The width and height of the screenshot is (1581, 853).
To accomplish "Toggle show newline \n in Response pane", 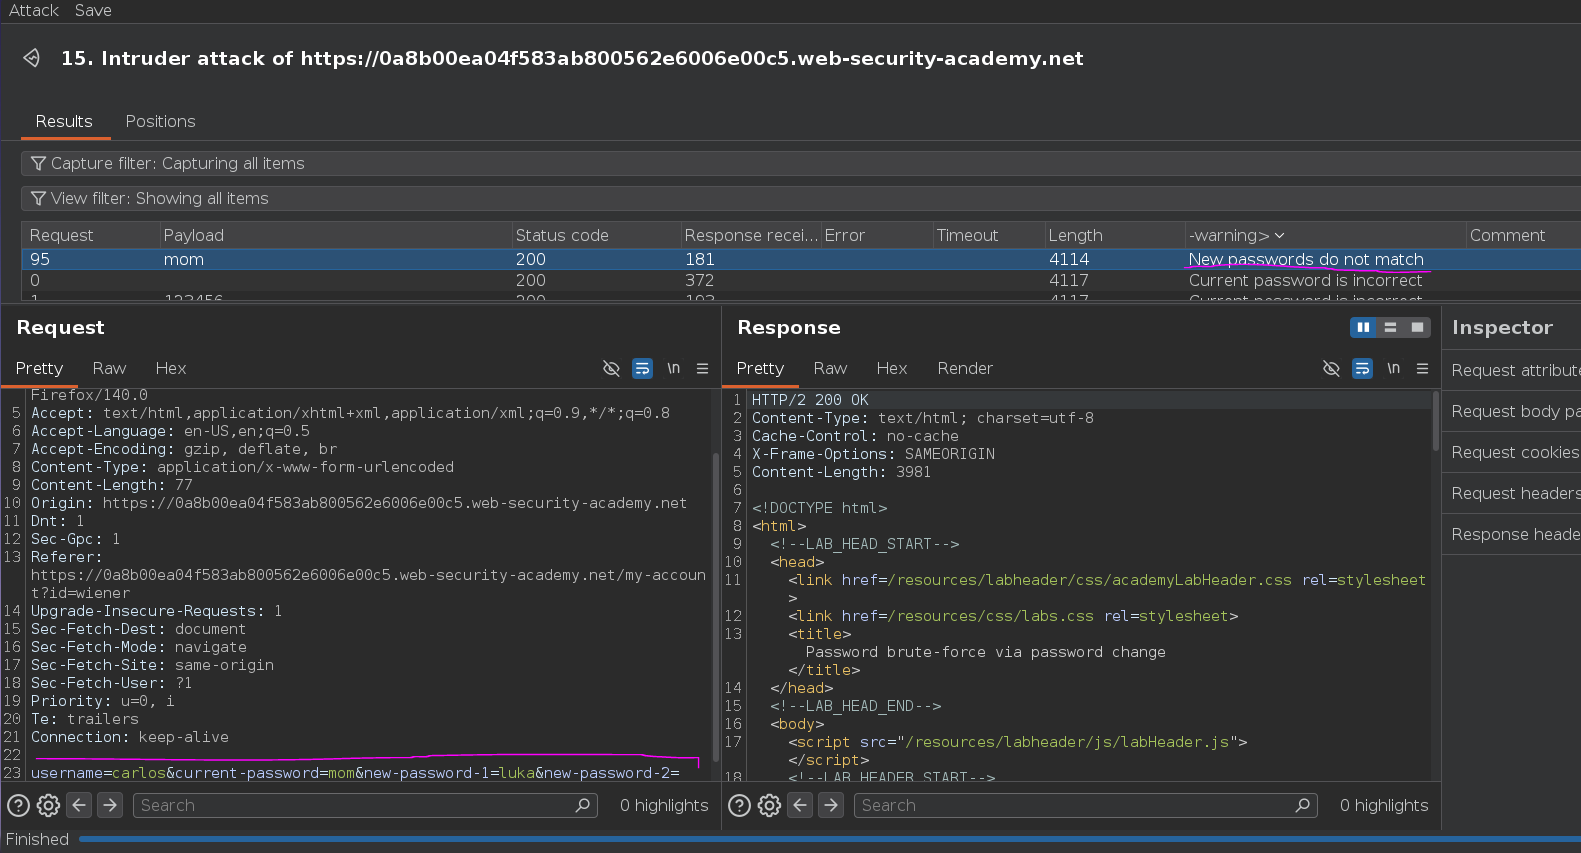I will 1393,368.
